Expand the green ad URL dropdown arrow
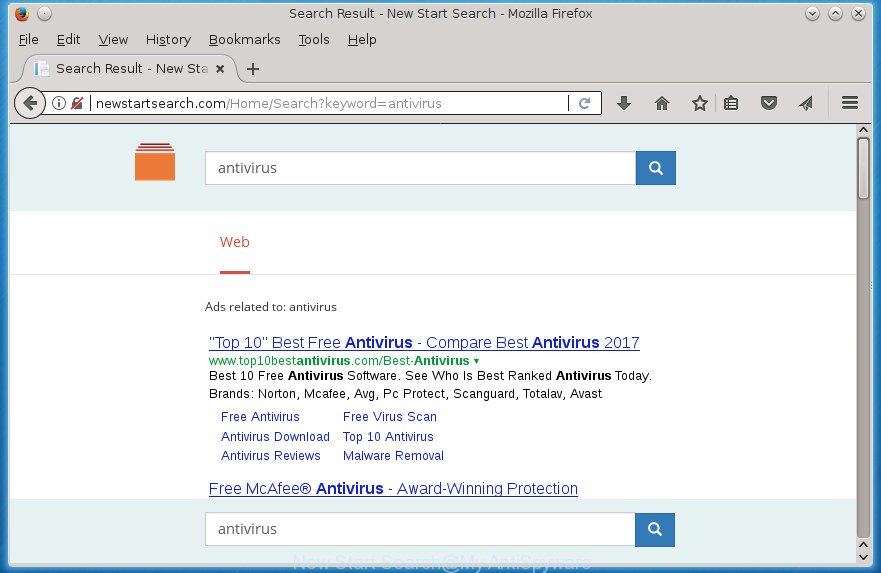This screenshot has width=881, height=573. pos(476,361)
